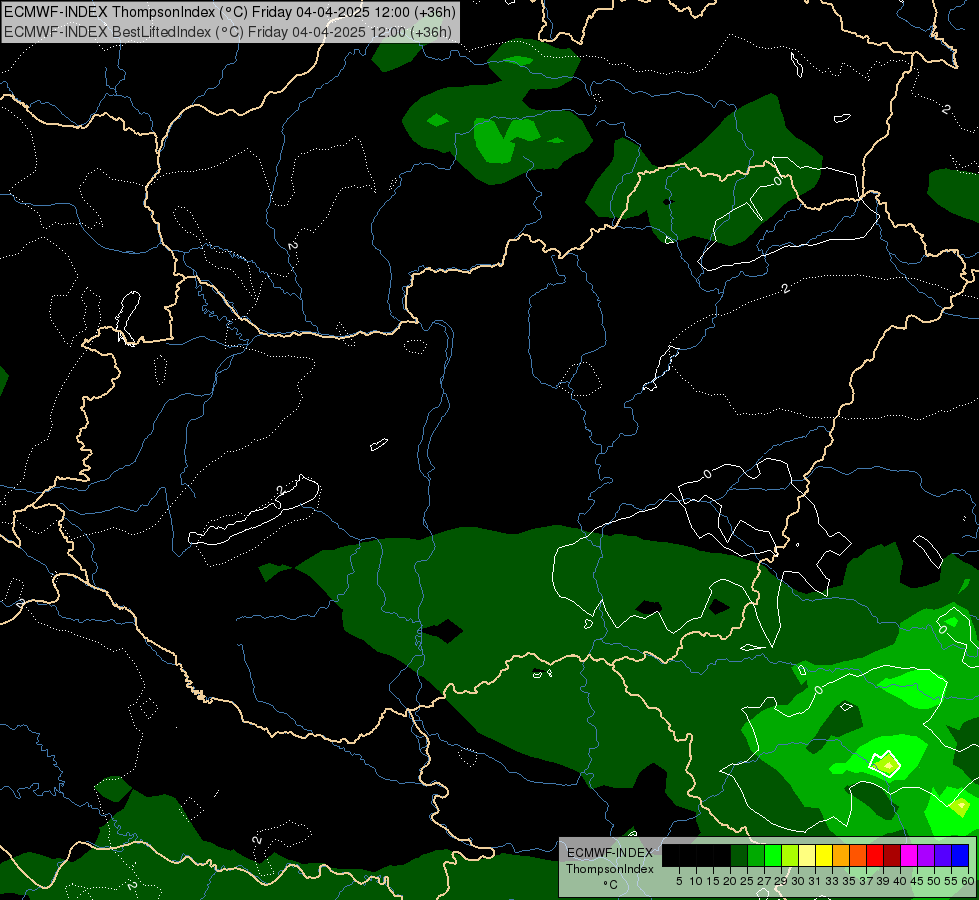This screenshot has width=979, height=900.
Task: Click the purple 45–50 legend swatch
Action: pyautogui.click(x=925, y=855)
